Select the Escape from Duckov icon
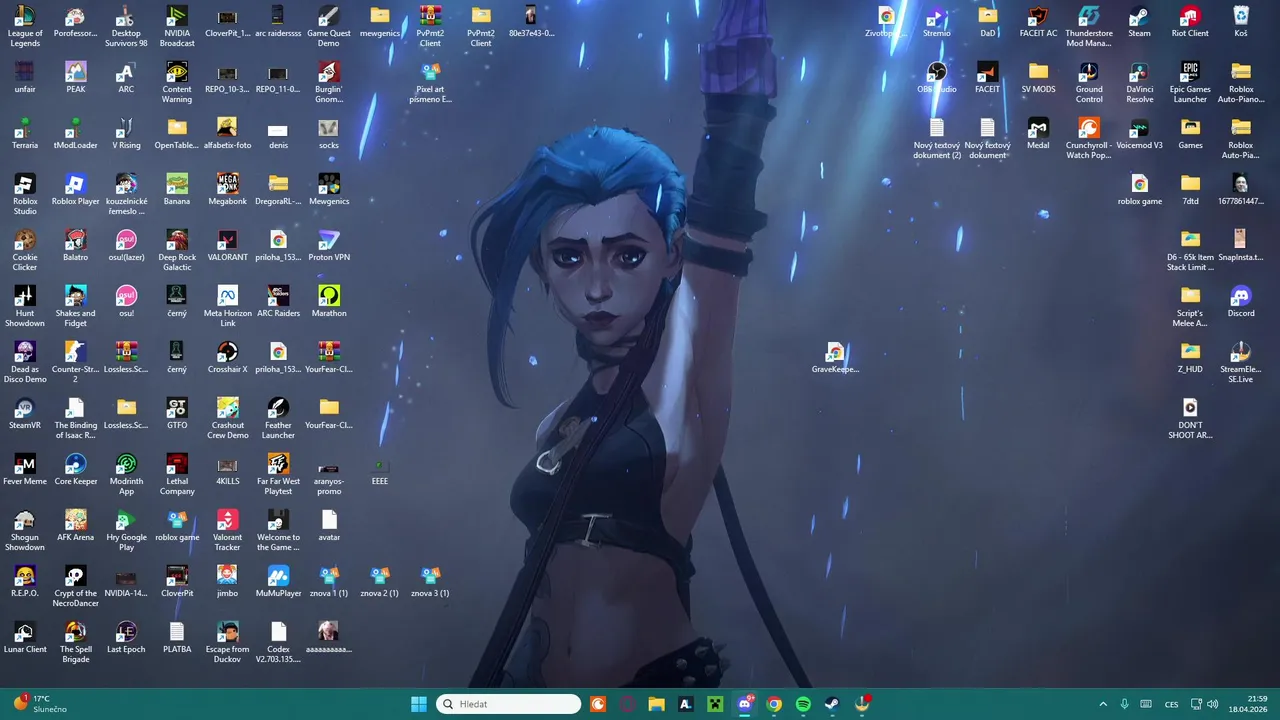 227,642
